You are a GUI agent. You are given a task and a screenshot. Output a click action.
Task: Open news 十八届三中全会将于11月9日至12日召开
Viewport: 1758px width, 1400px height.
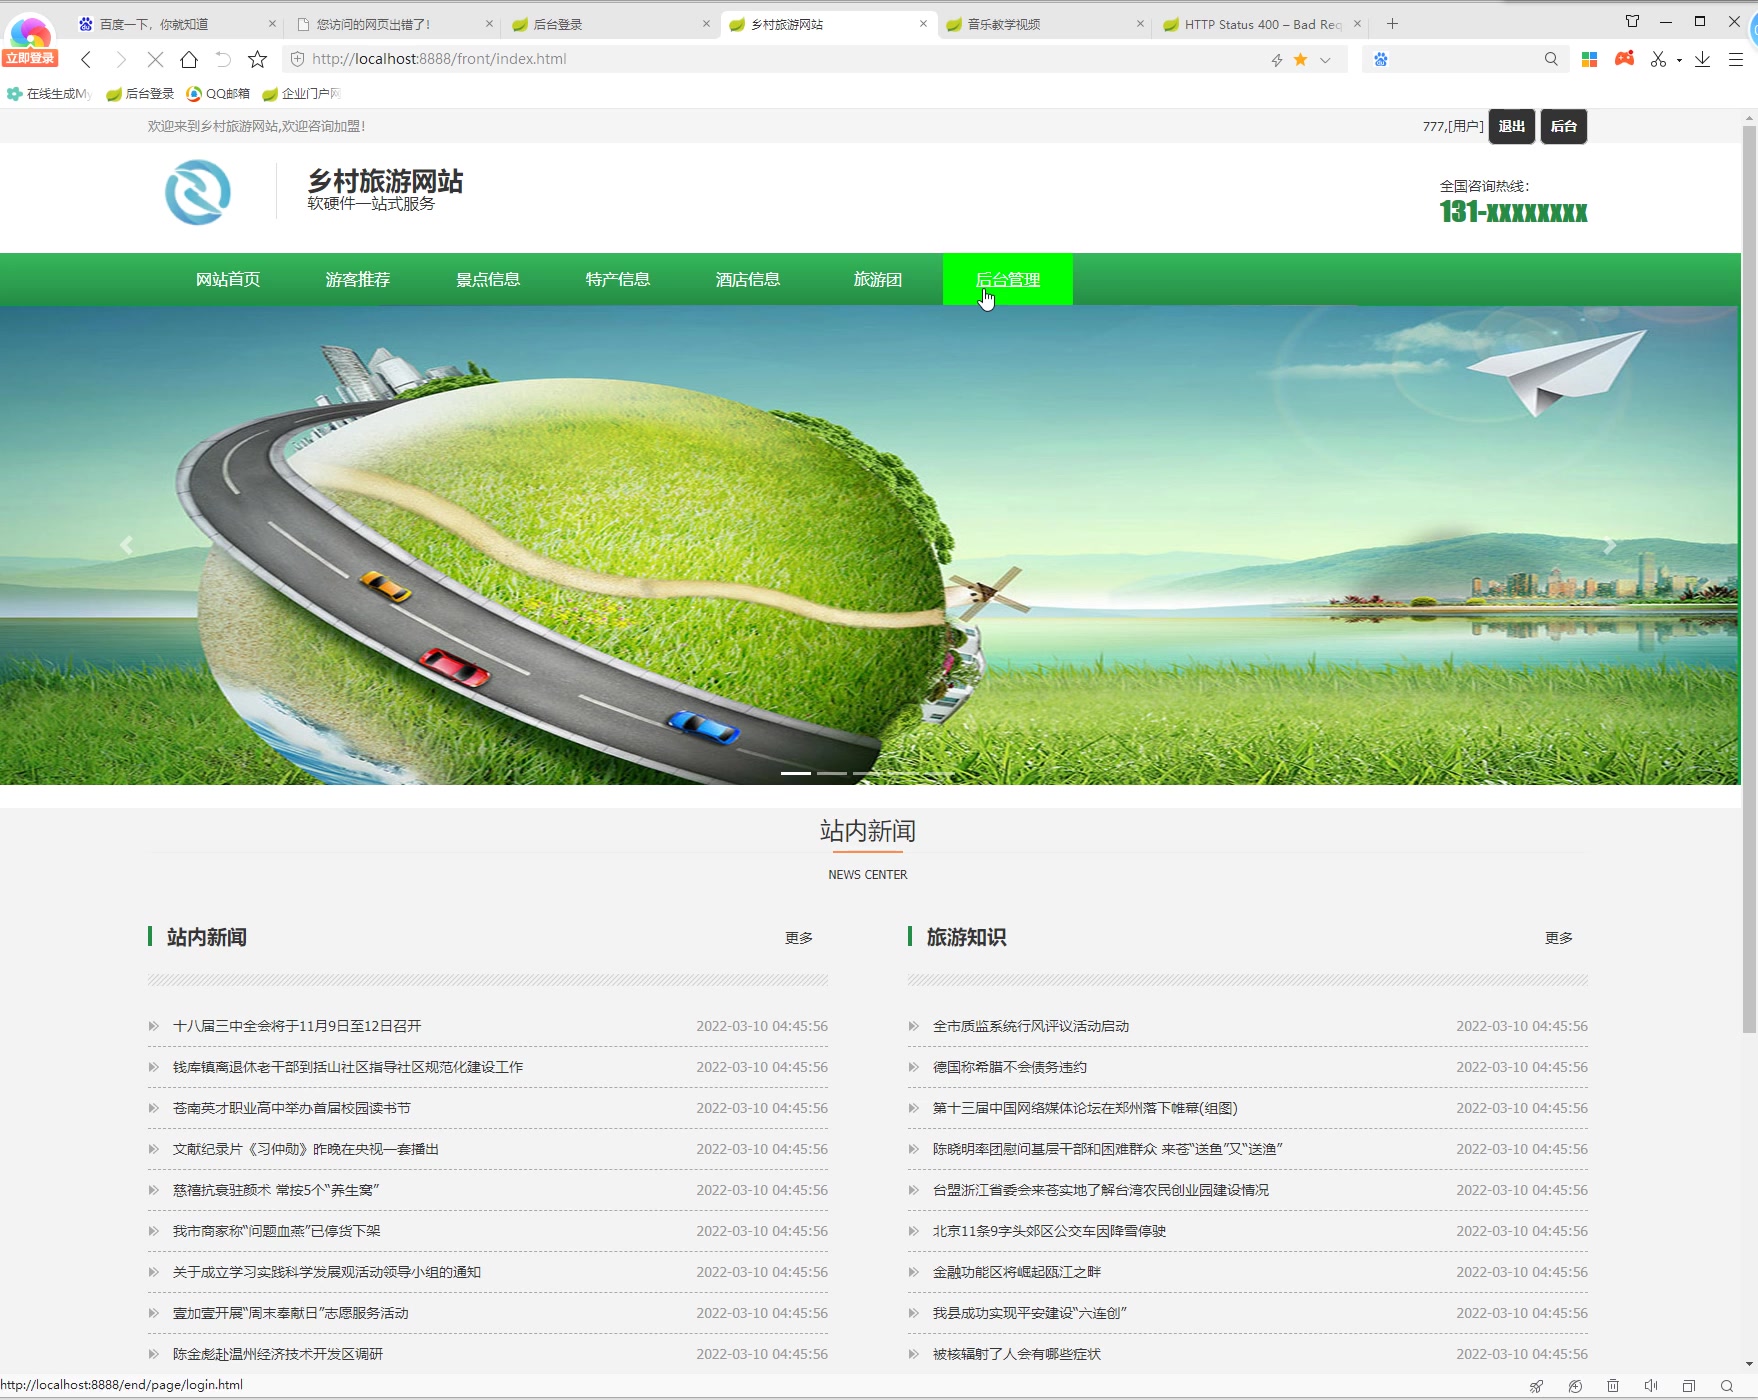(297, 1026)
